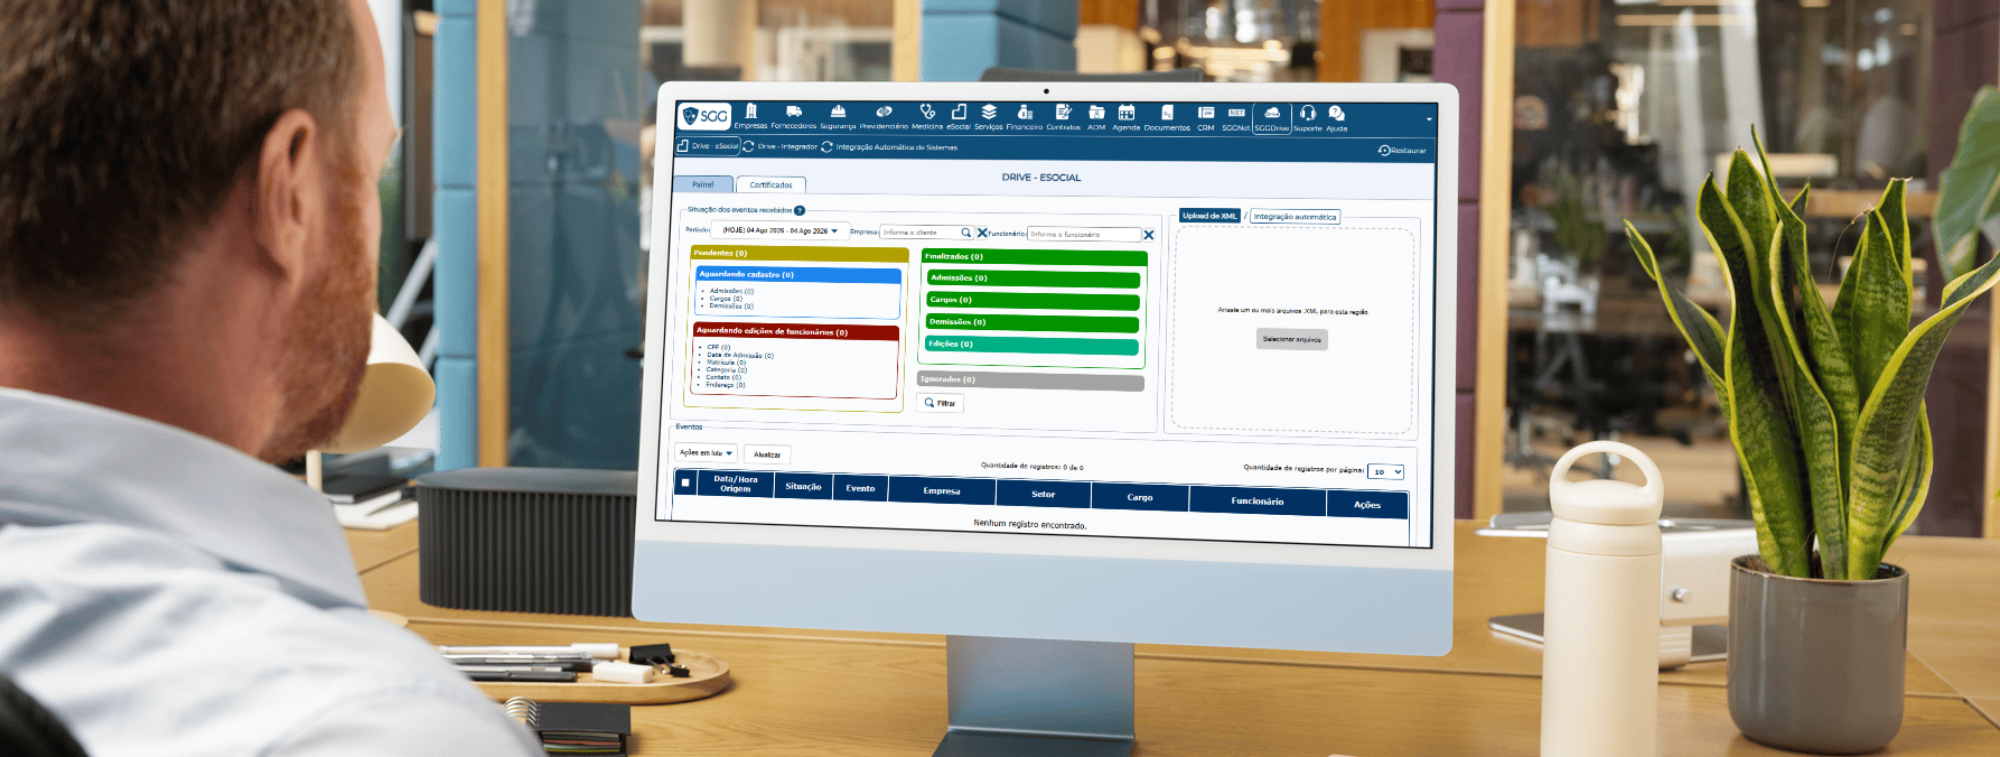Open the Contratos document icon
2000x757 pixels.
(1063, 112)
